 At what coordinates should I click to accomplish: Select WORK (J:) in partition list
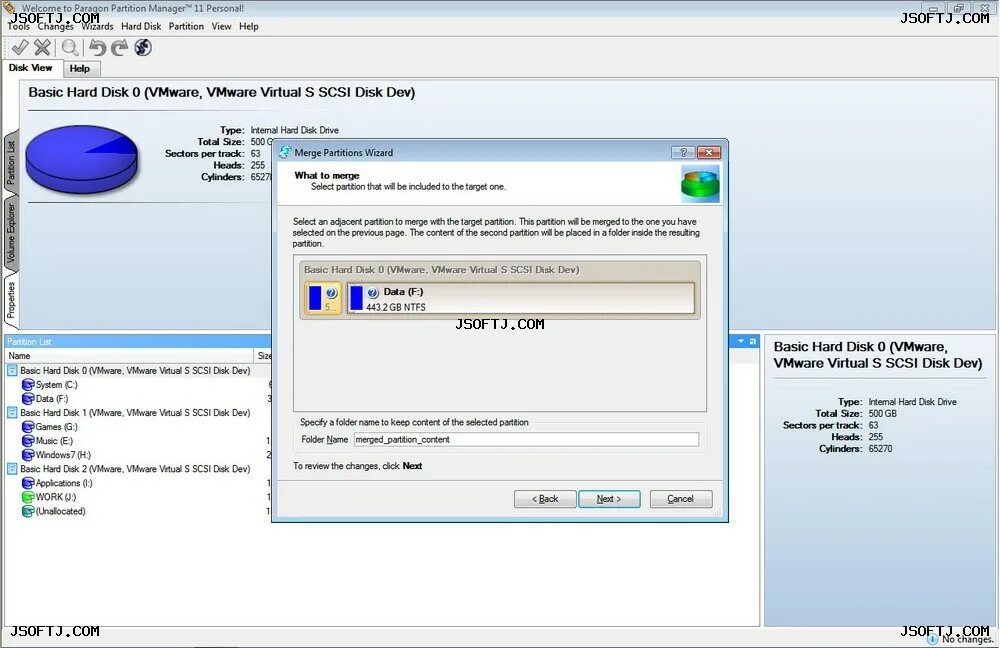[55, 497]
